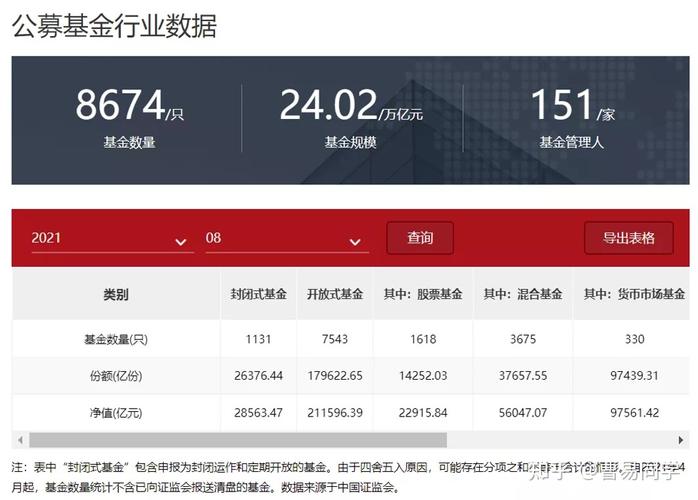The width and height of the screenshot is (698, 500).
Task: Click the 24.02 fund scale figure
Action: (x=329, y=105)
